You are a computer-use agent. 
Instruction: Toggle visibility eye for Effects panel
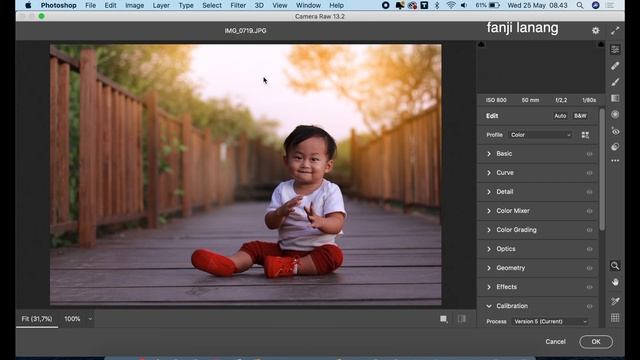pyautogui.click(x=589, y=287)
